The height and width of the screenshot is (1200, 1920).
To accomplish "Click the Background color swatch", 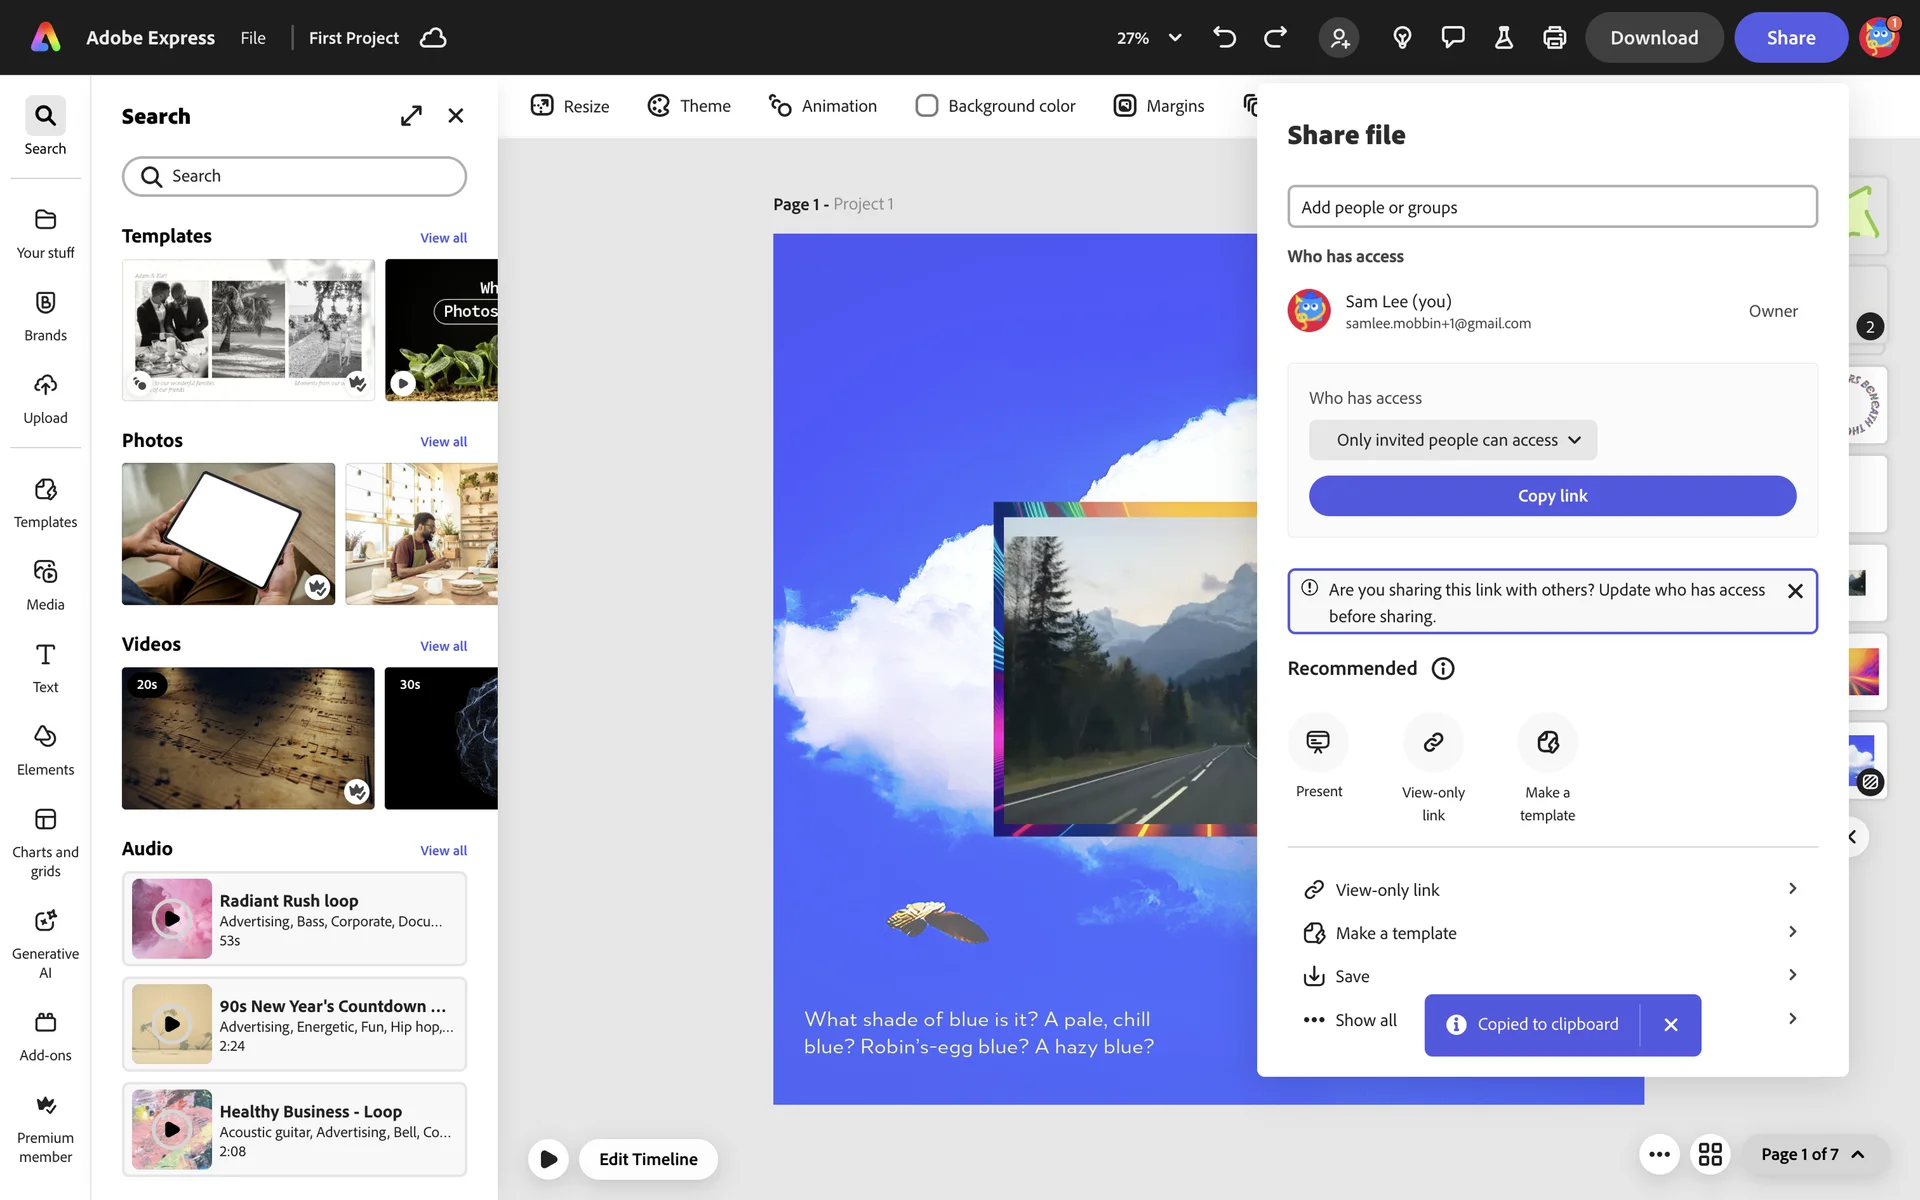I will [x=927, y=106].
